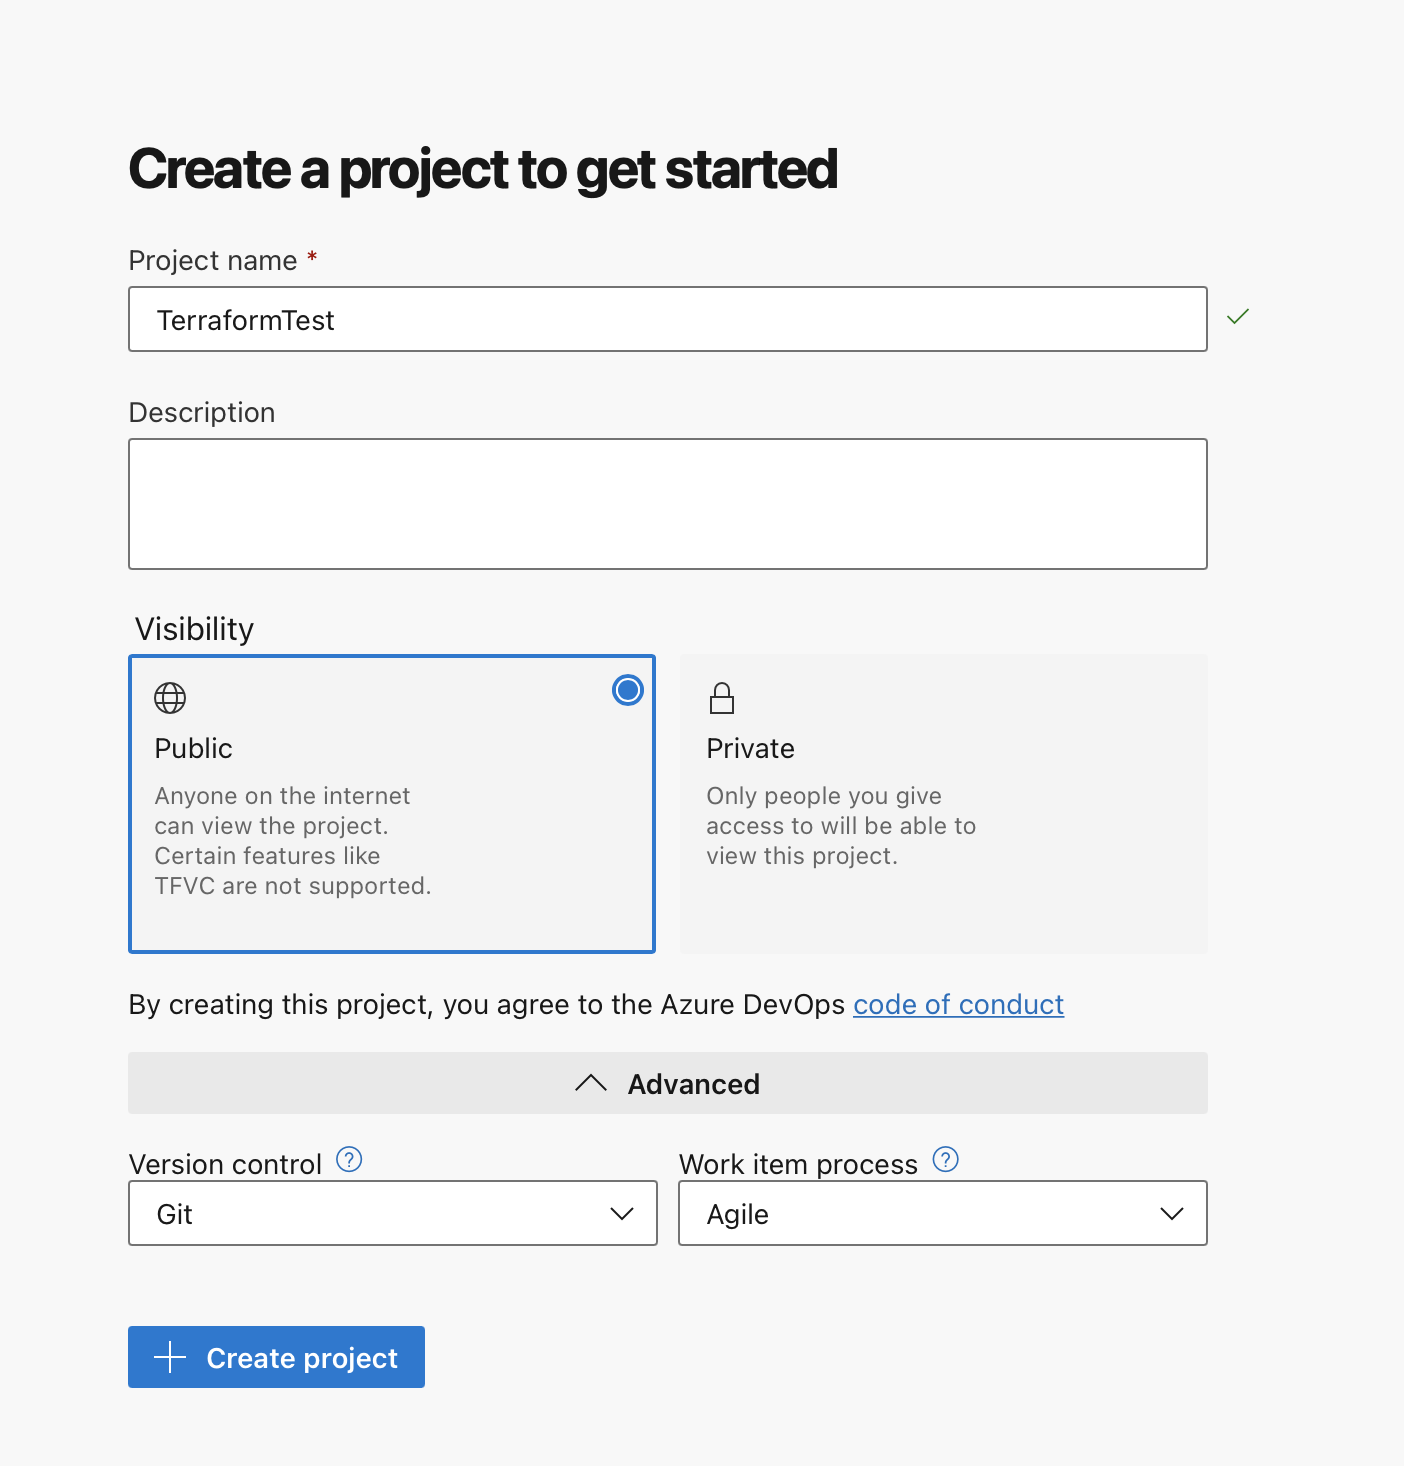Screen dimensions: 1404x1466
Task: Click the lock icon in Private card
Action: click(x=722, y=698)
